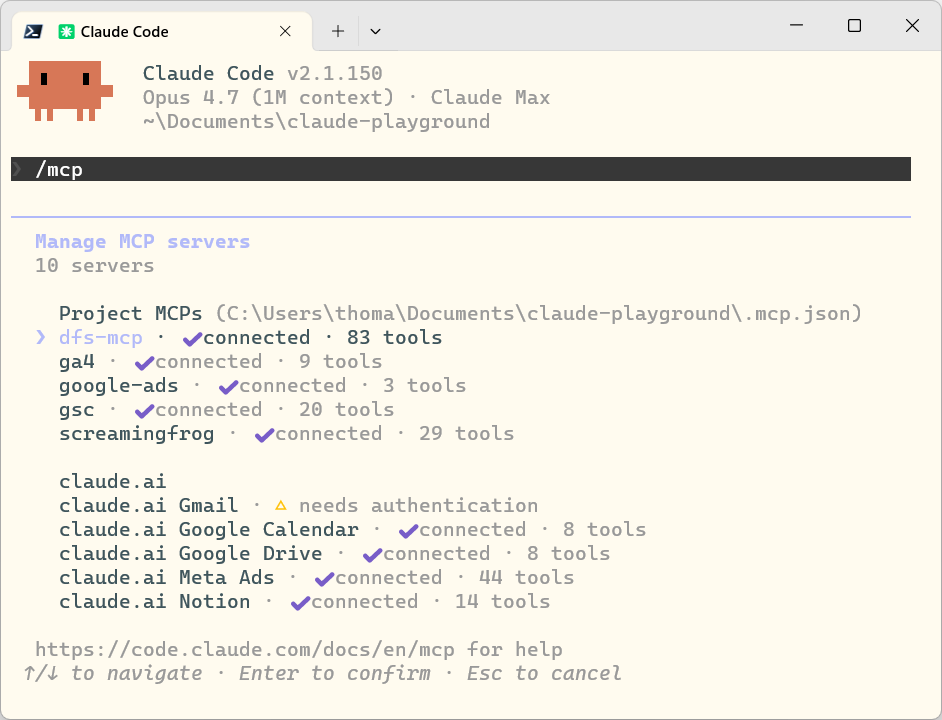
Task: Click the screamingfrog connected checkmark
Action: (264, 435)
